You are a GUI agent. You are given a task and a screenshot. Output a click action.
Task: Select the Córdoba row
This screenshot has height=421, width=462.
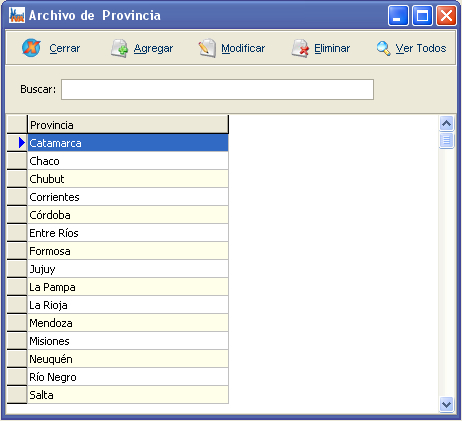tap(128, 215)
